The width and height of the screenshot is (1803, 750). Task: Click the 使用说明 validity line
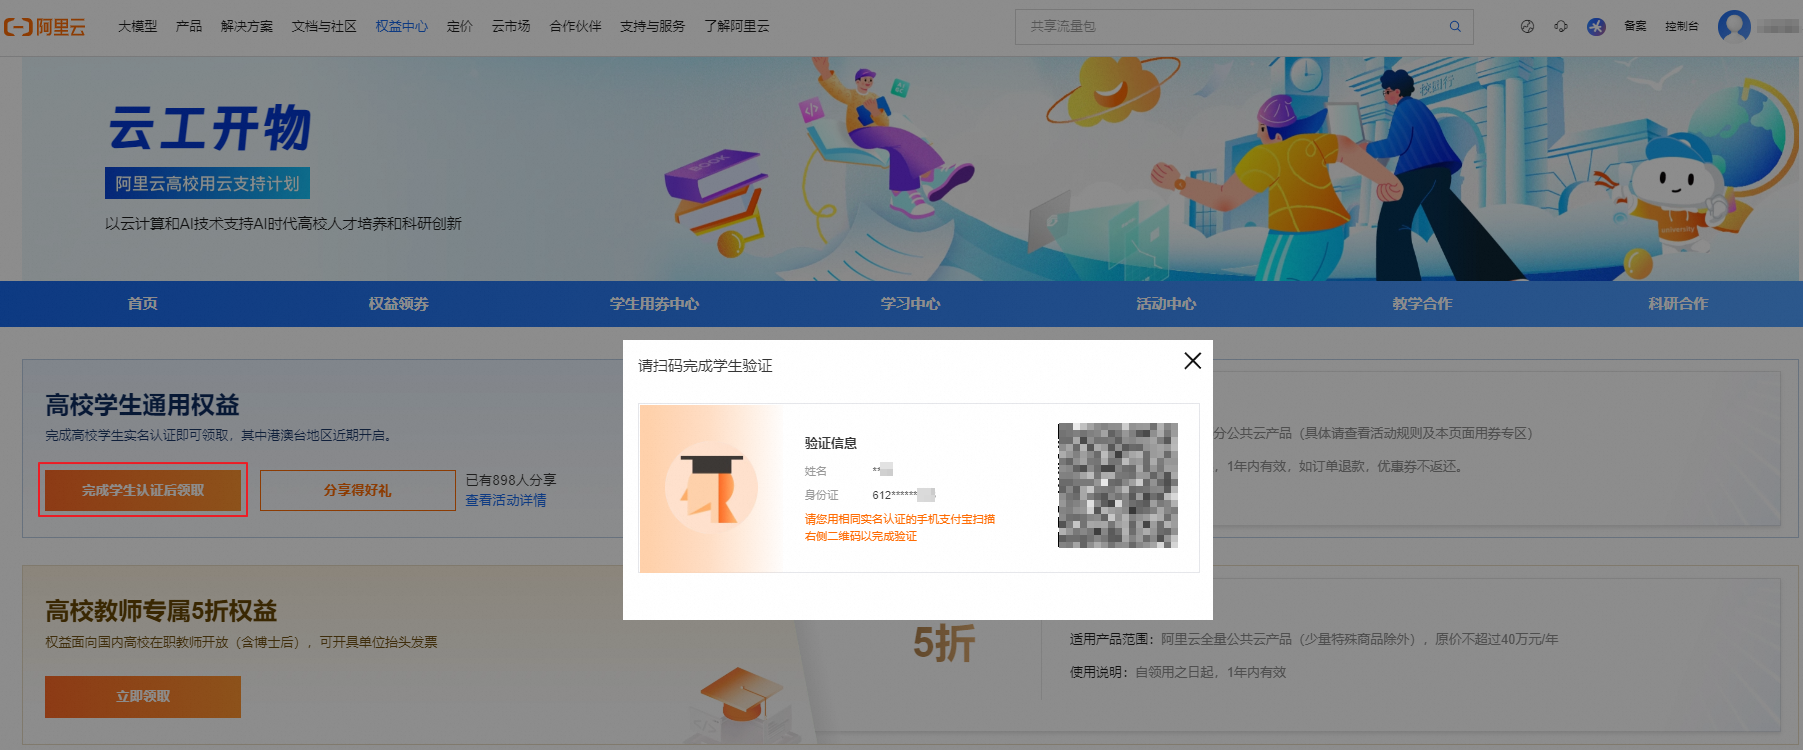pos(1178,672)
